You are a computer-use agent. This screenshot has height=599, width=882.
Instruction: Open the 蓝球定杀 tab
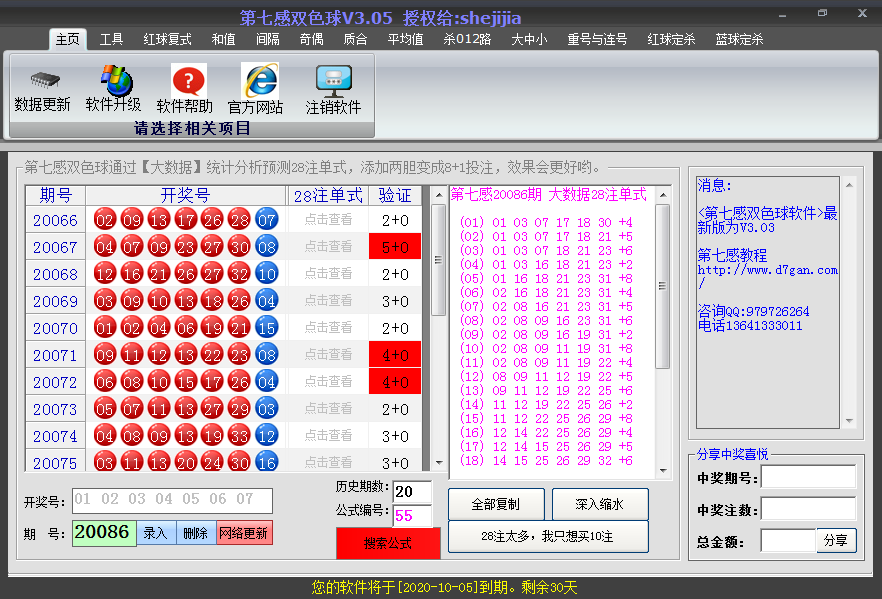coord(739,39)
